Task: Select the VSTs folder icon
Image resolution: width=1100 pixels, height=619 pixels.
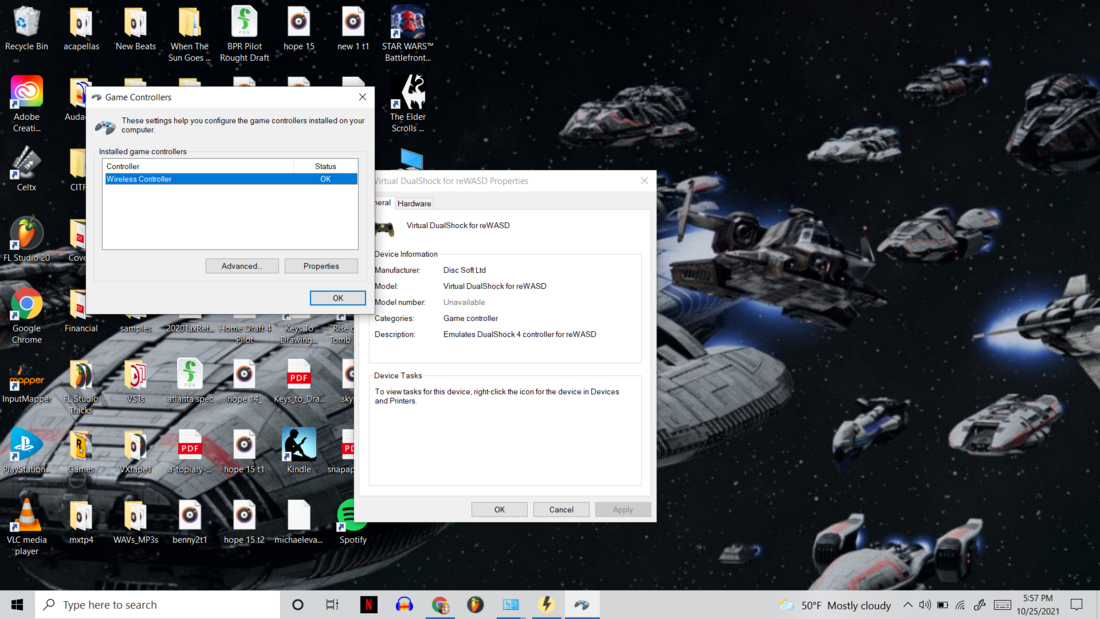Action: pyautogui.click(x=135, y=381)
